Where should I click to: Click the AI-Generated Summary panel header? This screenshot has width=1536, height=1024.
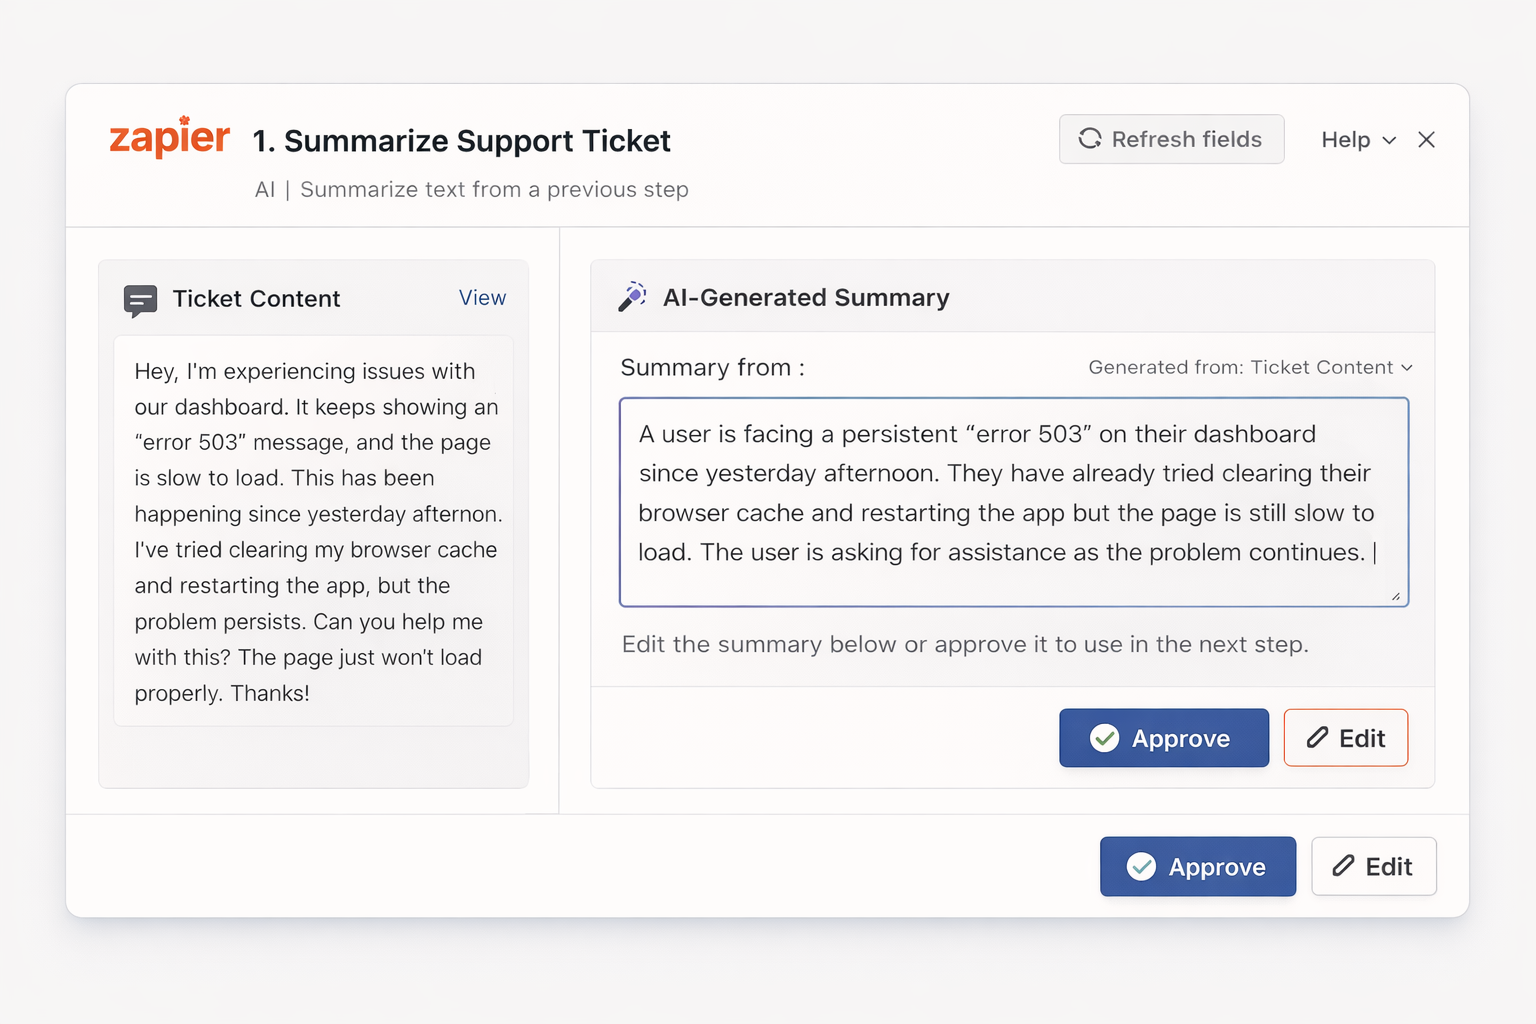click(x=1013, y=297)
